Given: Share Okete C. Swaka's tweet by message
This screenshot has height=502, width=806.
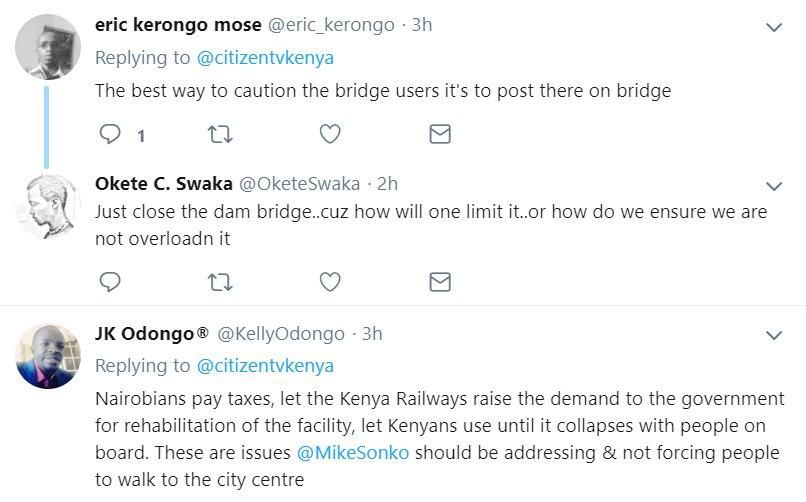Looking at the screenshot, I should coord(439,281).
